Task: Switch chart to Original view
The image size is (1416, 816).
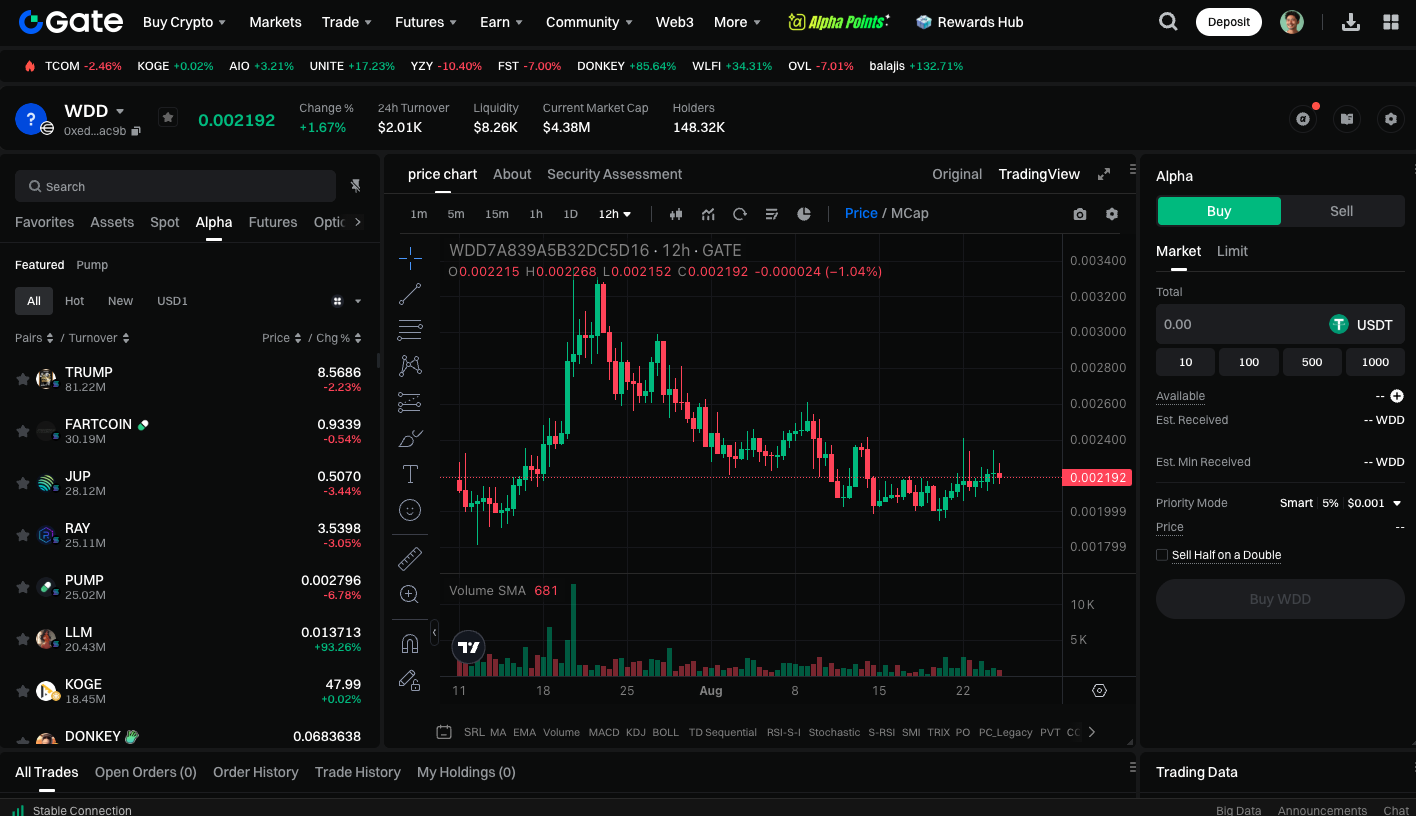Action: pyautogui.click(x=957, y=174)
